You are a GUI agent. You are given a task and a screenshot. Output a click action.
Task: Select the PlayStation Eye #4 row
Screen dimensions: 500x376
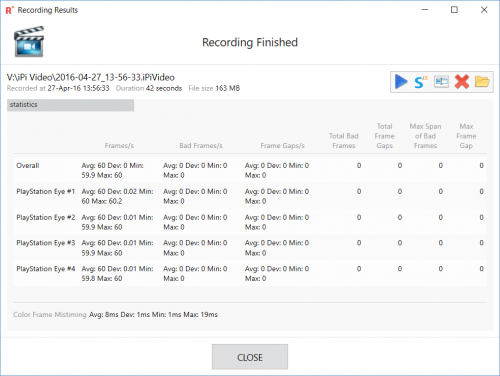pyautogui.click(x=250, y=273)
